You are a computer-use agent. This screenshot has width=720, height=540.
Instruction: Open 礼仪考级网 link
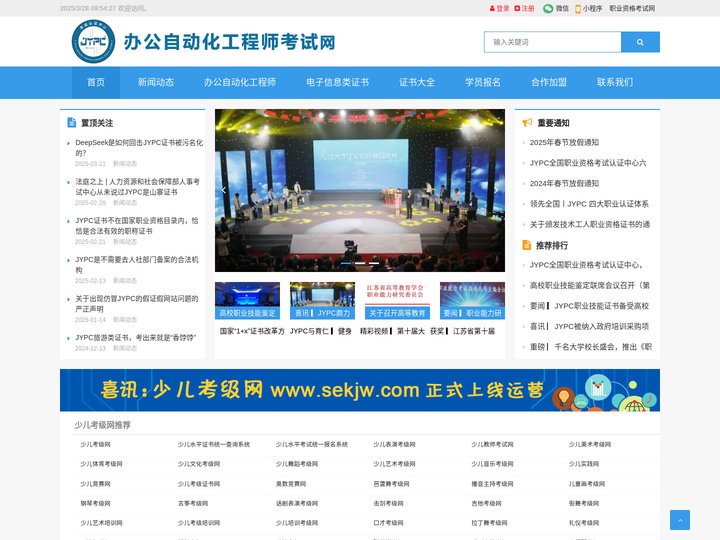tap(584, 523)
